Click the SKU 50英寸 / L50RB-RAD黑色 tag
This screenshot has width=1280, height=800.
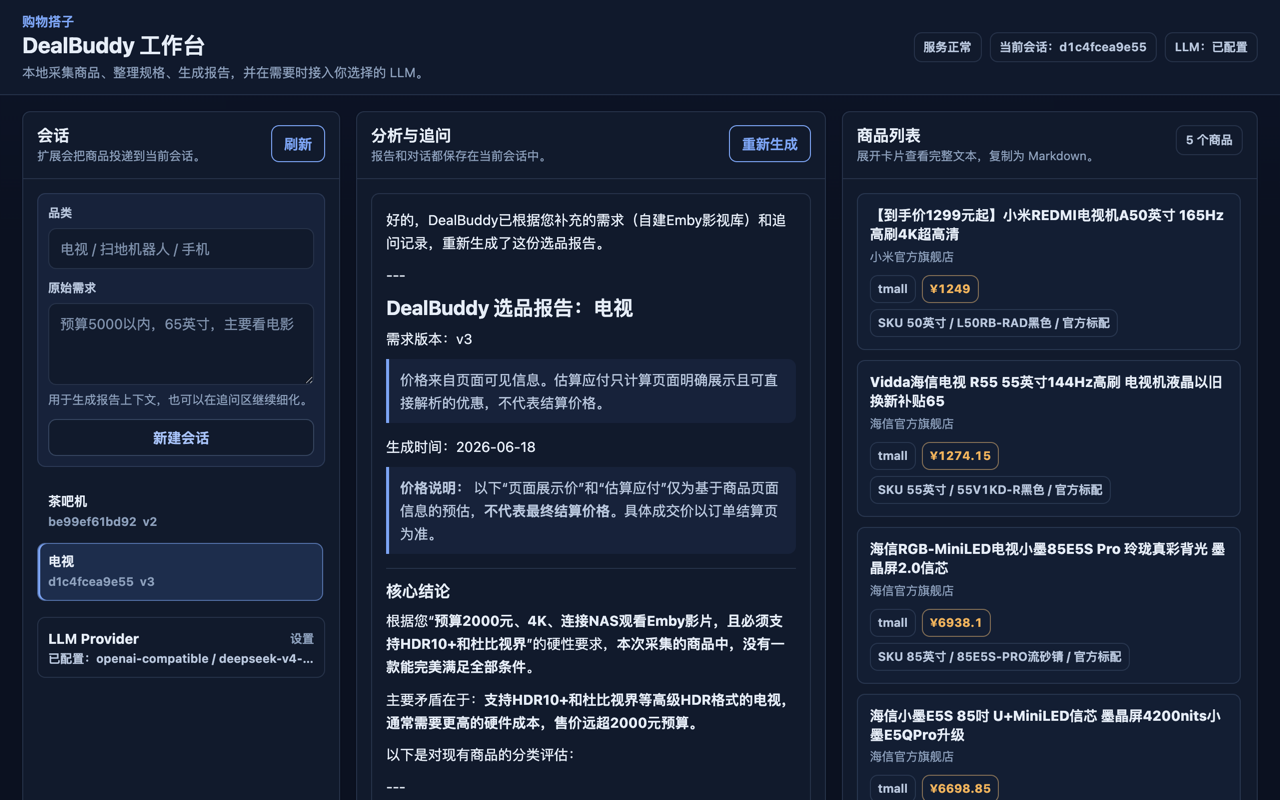click(x=993, y=323)
